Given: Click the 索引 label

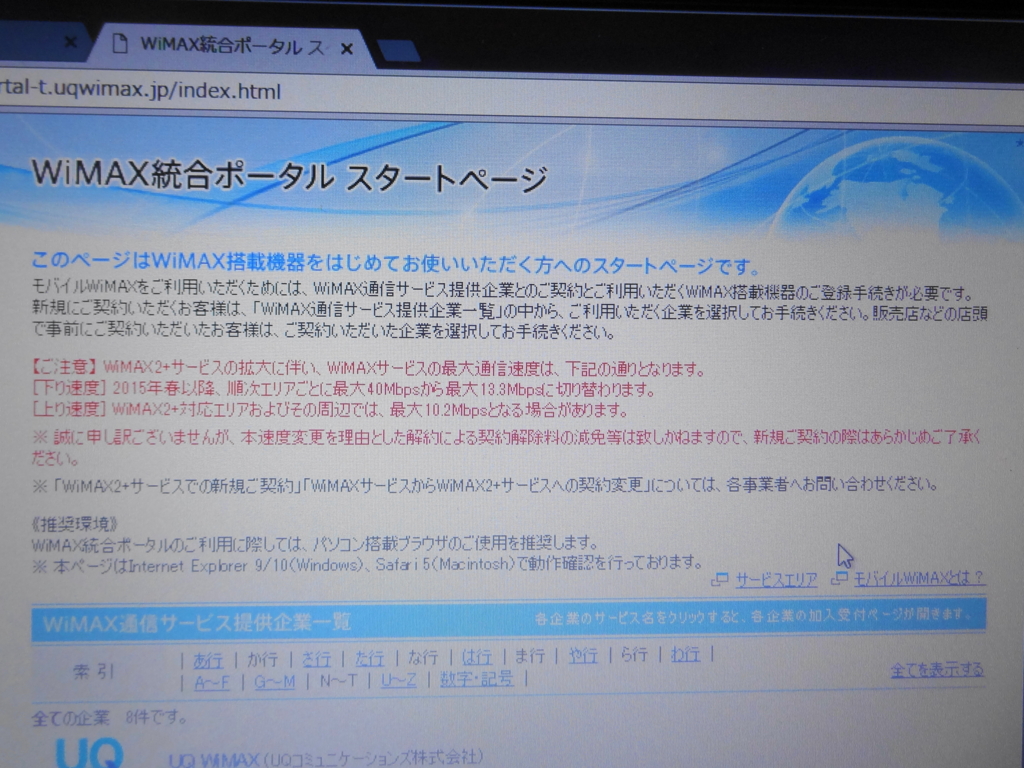Looking at the screenshot, I should 93,671.
